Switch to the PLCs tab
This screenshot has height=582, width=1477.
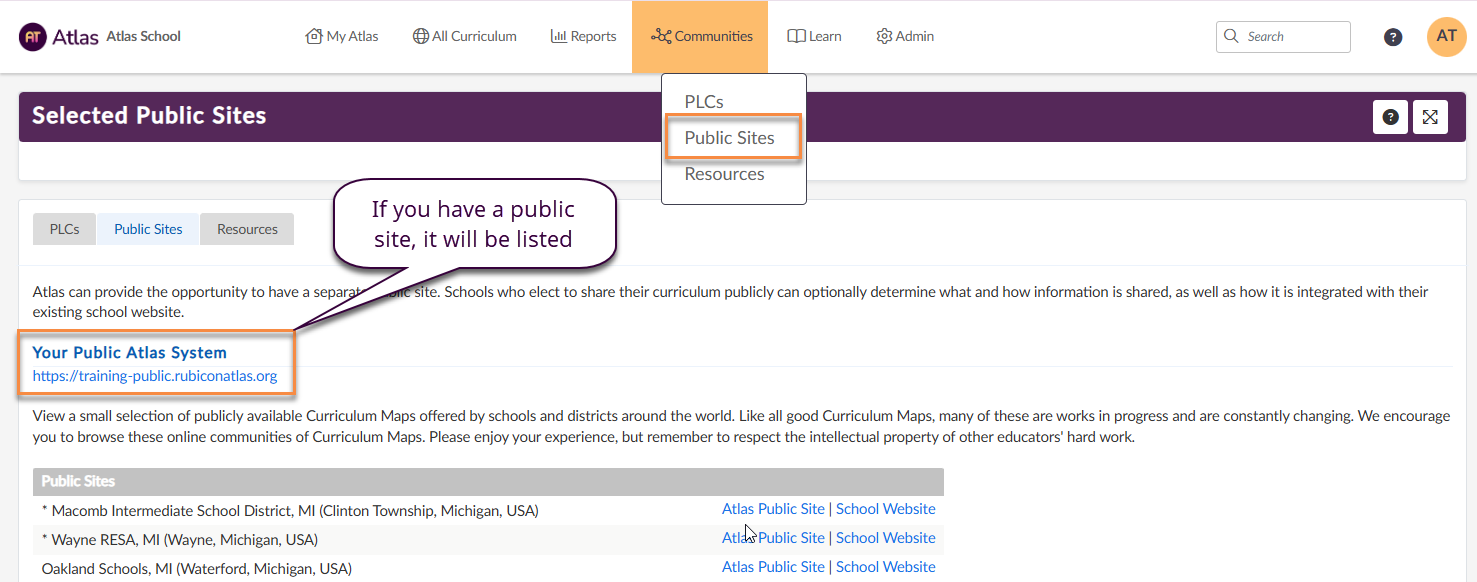65,229
